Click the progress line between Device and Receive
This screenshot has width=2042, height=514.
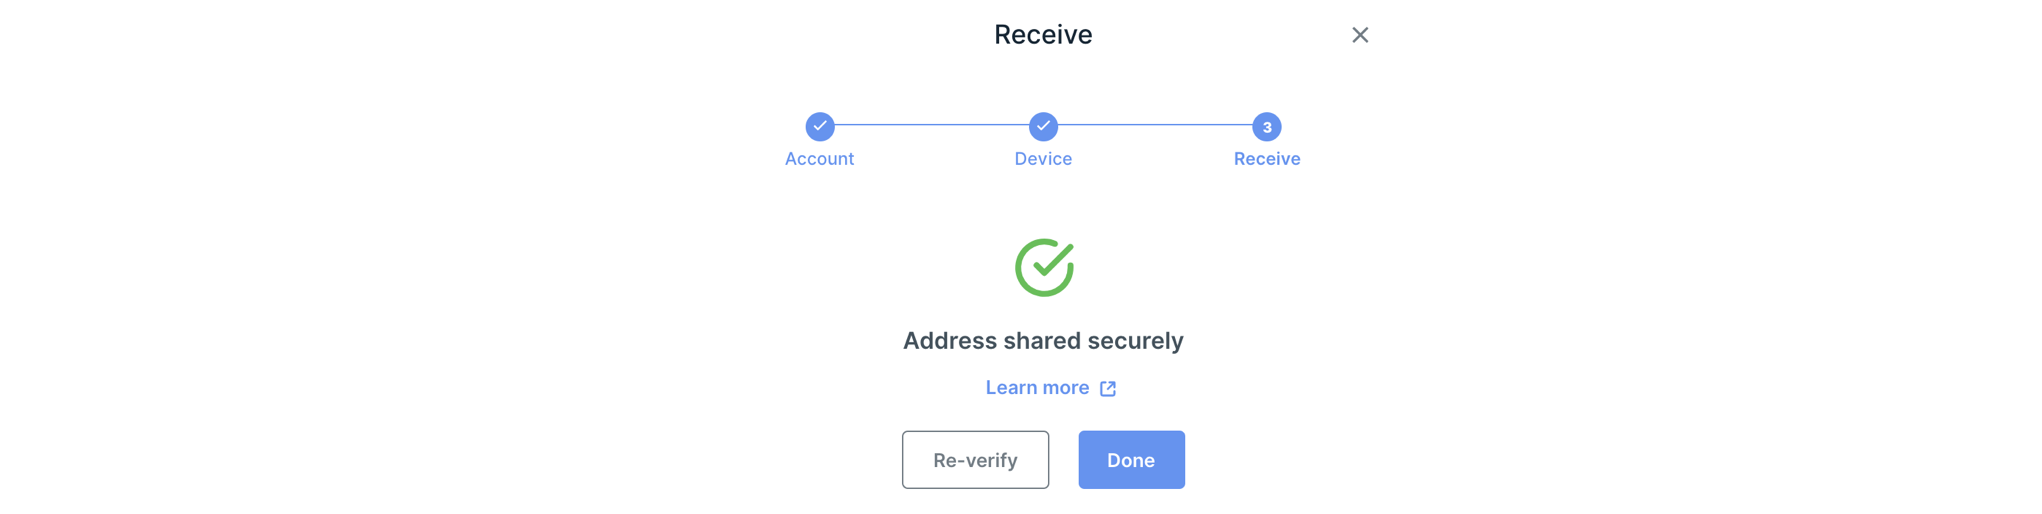click(1155, 125)
